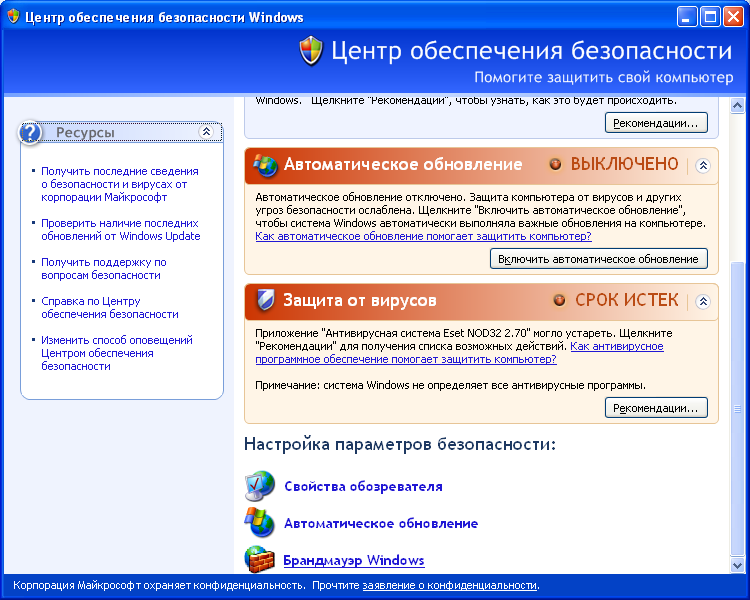Click the Ресурсы help question-mark icon
750x600 pixels.
[x=30, y=133]
